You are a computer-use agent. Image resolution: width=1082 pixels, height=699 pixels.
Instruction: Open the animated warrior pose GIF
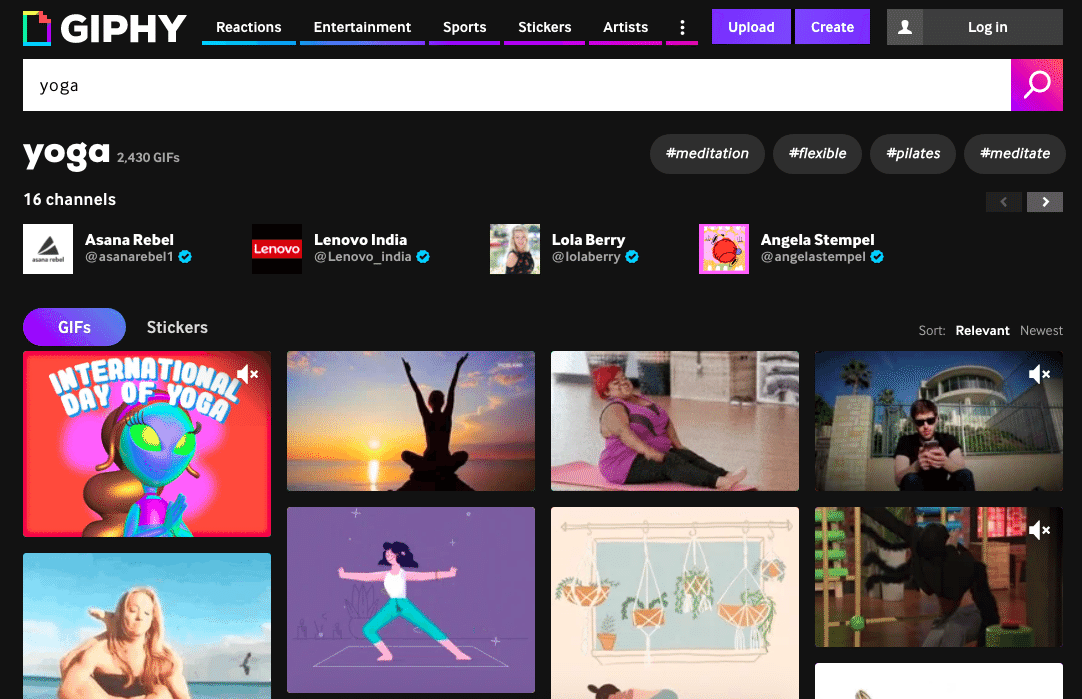coord(411,600)
